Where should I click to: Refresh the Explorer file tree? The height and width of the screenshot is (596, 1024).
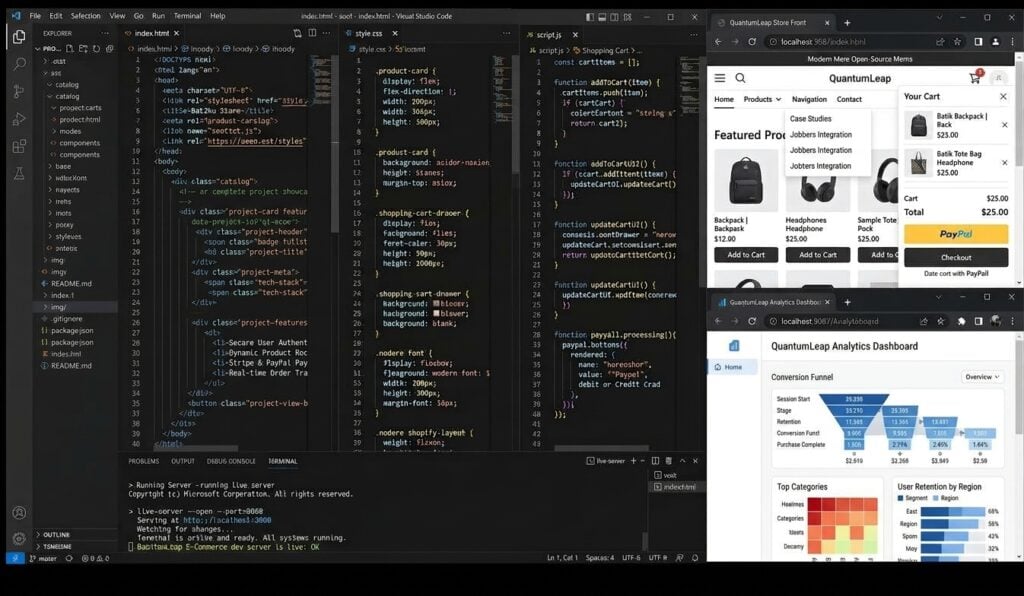tap(97, 48)
